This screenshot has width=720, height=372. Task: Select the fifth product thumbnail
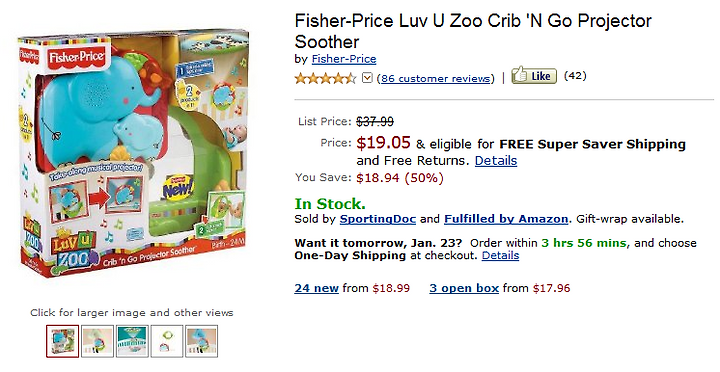[202, 341]
